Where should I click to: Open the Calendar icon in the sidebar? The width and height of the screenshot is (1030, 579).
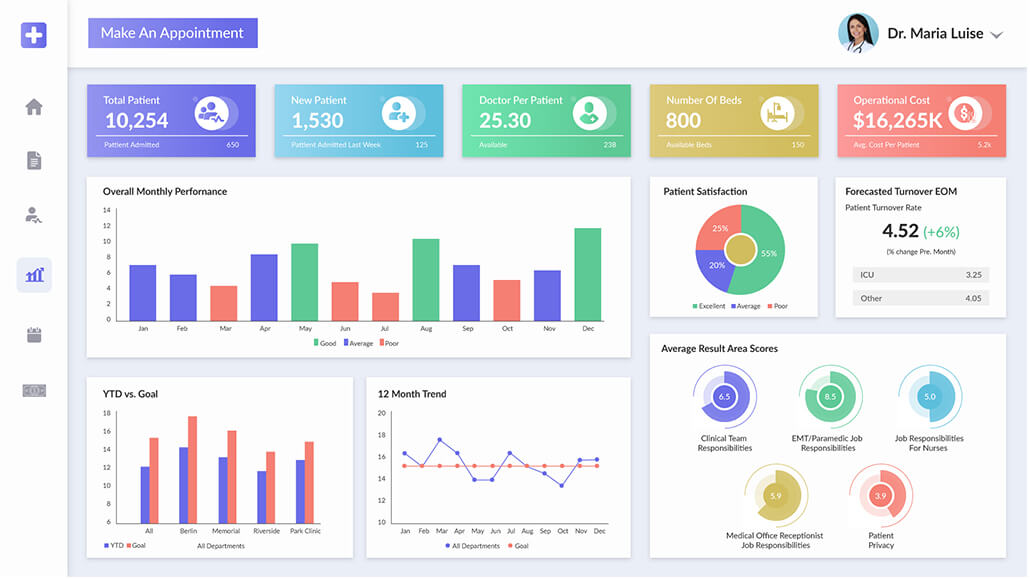pyautogui.click(x=33, y=336)
